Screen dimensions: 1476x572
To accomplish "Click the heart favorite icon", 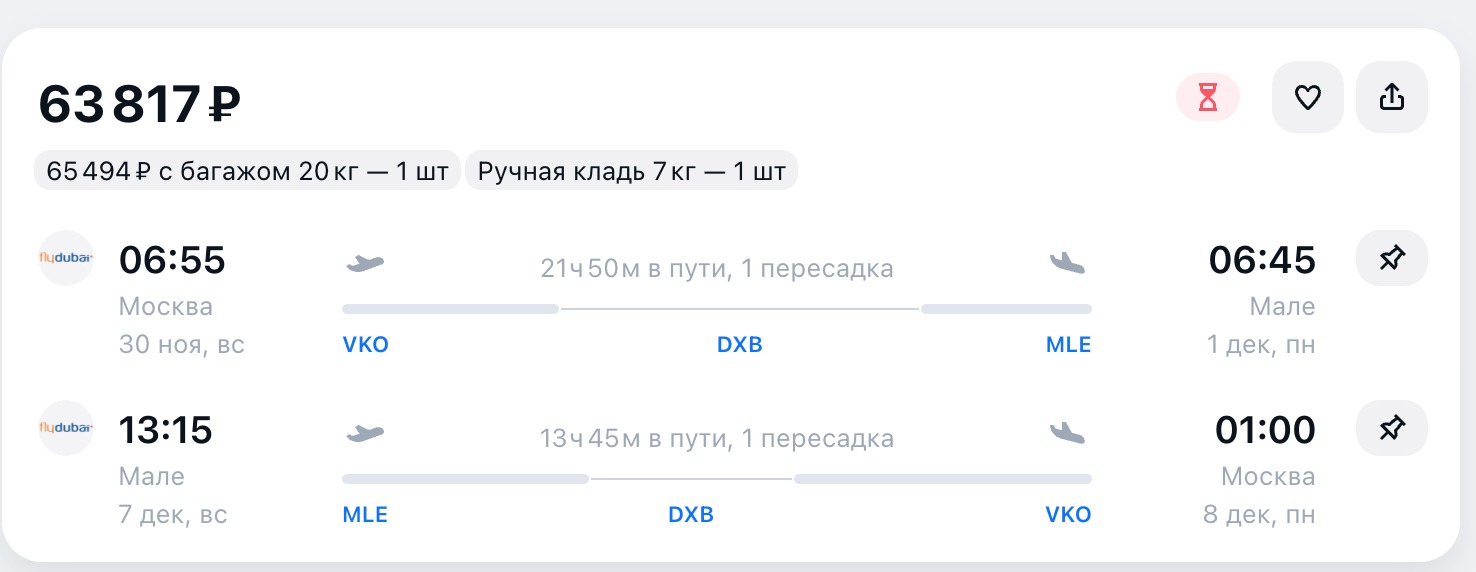I will [x=1307, y=97].
